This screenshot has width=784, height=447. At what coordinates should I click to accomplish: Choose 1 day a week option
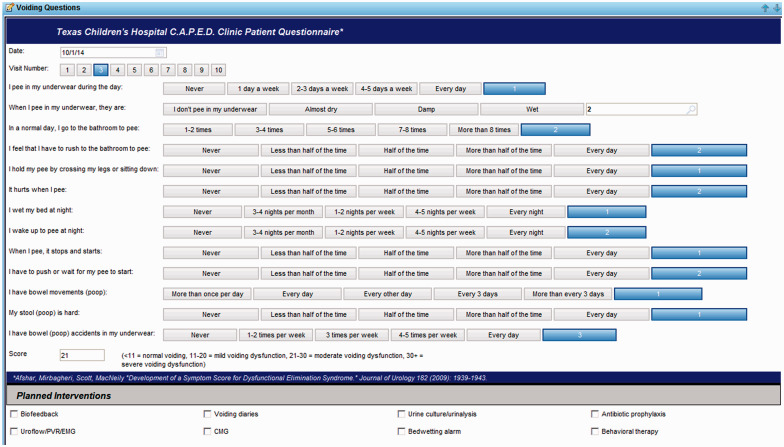tap(258, 88)
